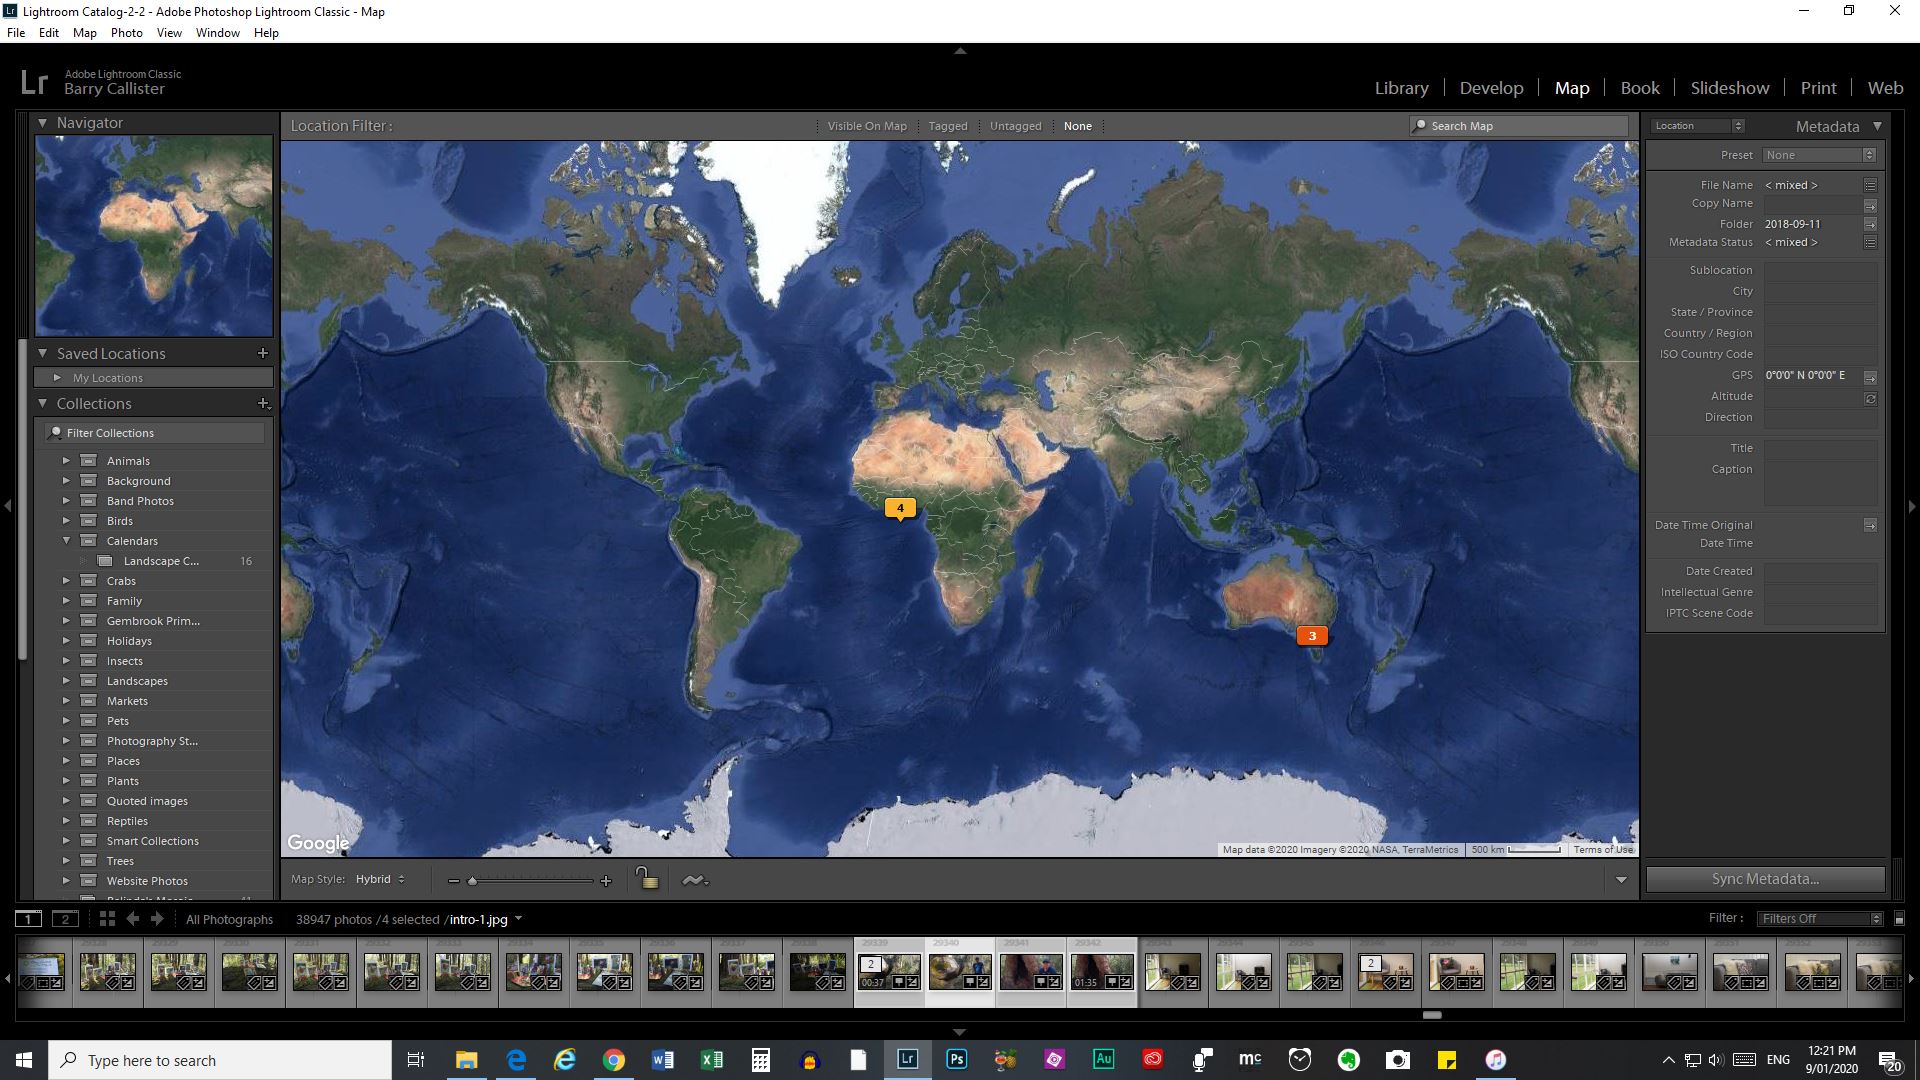Image resolution: width=1920 pixels, height=1080 pixels.
Task: Expand the Animals collection set
Action: [66, 461]
